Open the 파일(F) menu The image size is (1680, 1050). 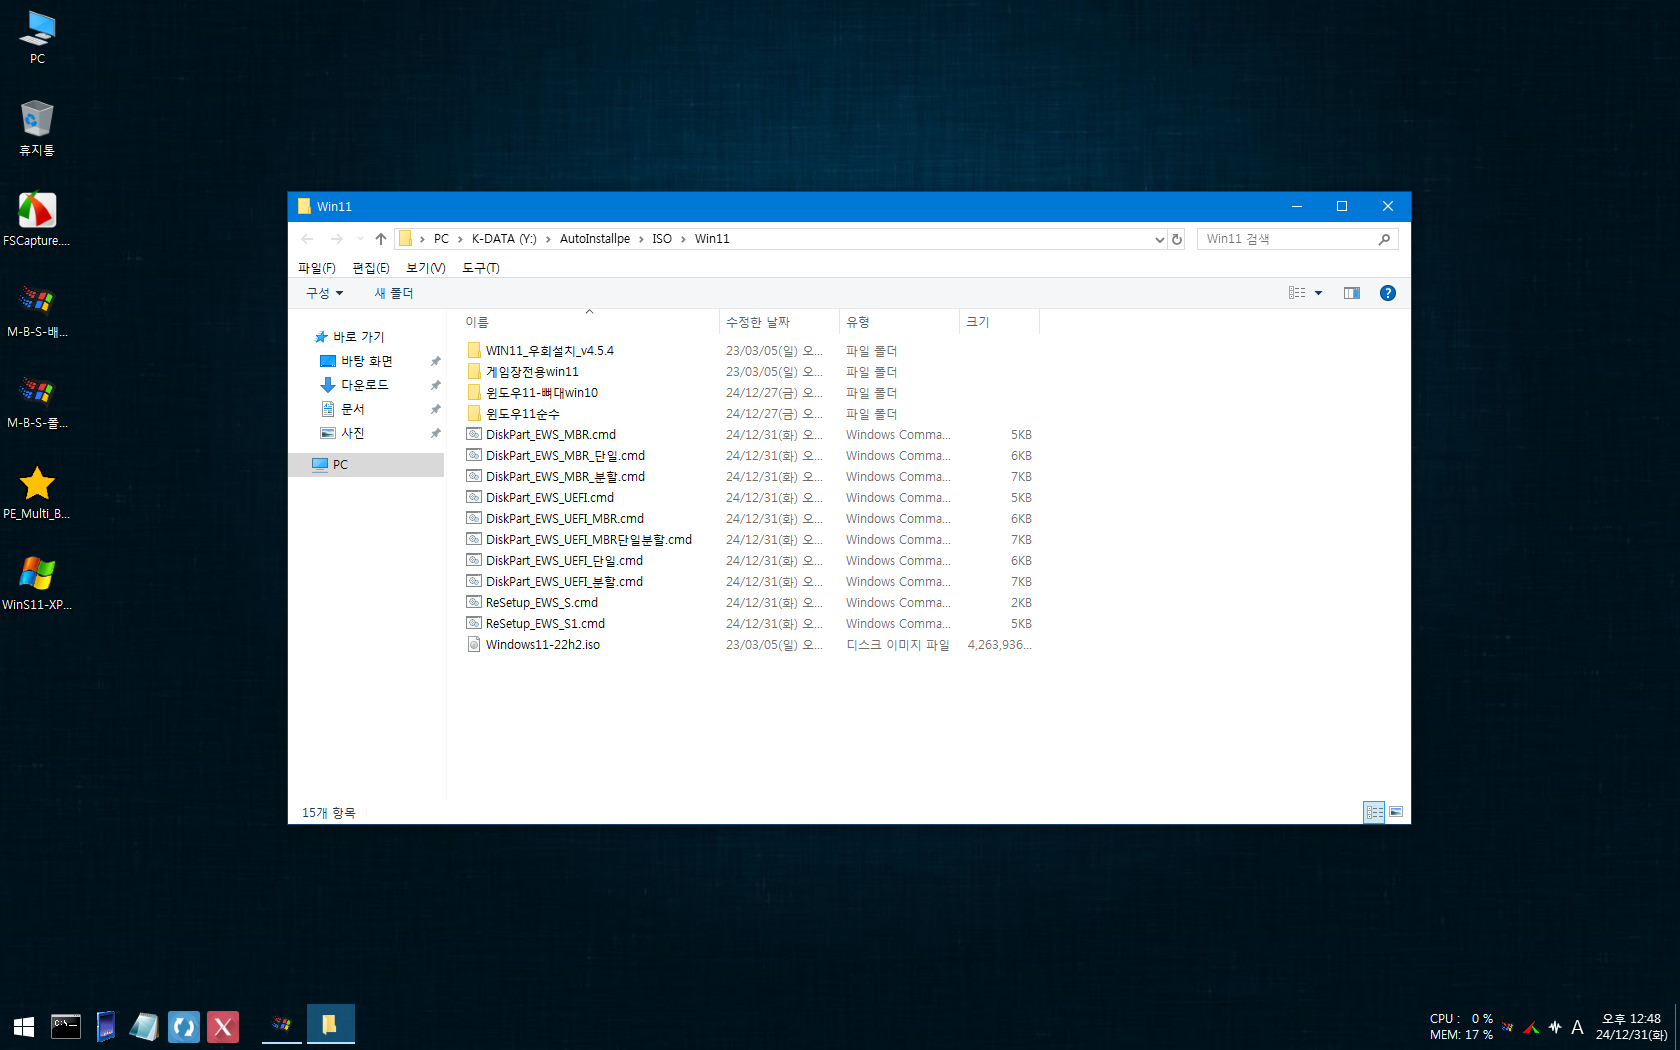316,268
